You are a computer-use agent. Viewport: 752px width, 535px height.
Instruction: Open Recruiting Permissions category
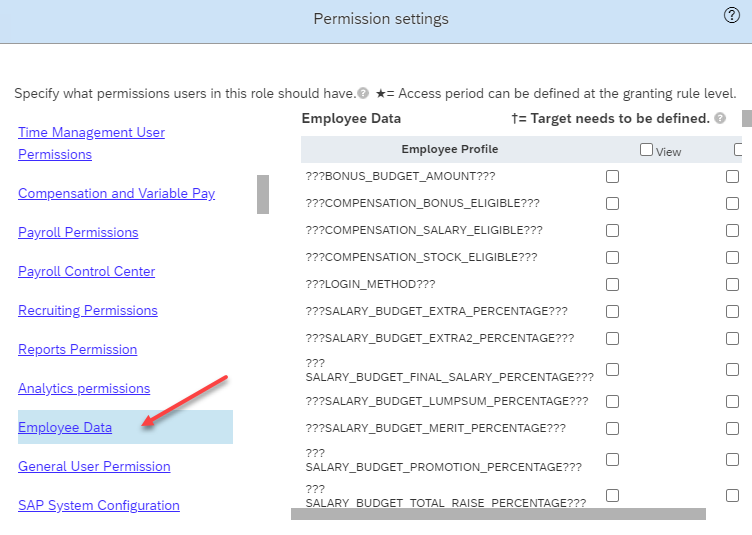[x=88, y=310]
